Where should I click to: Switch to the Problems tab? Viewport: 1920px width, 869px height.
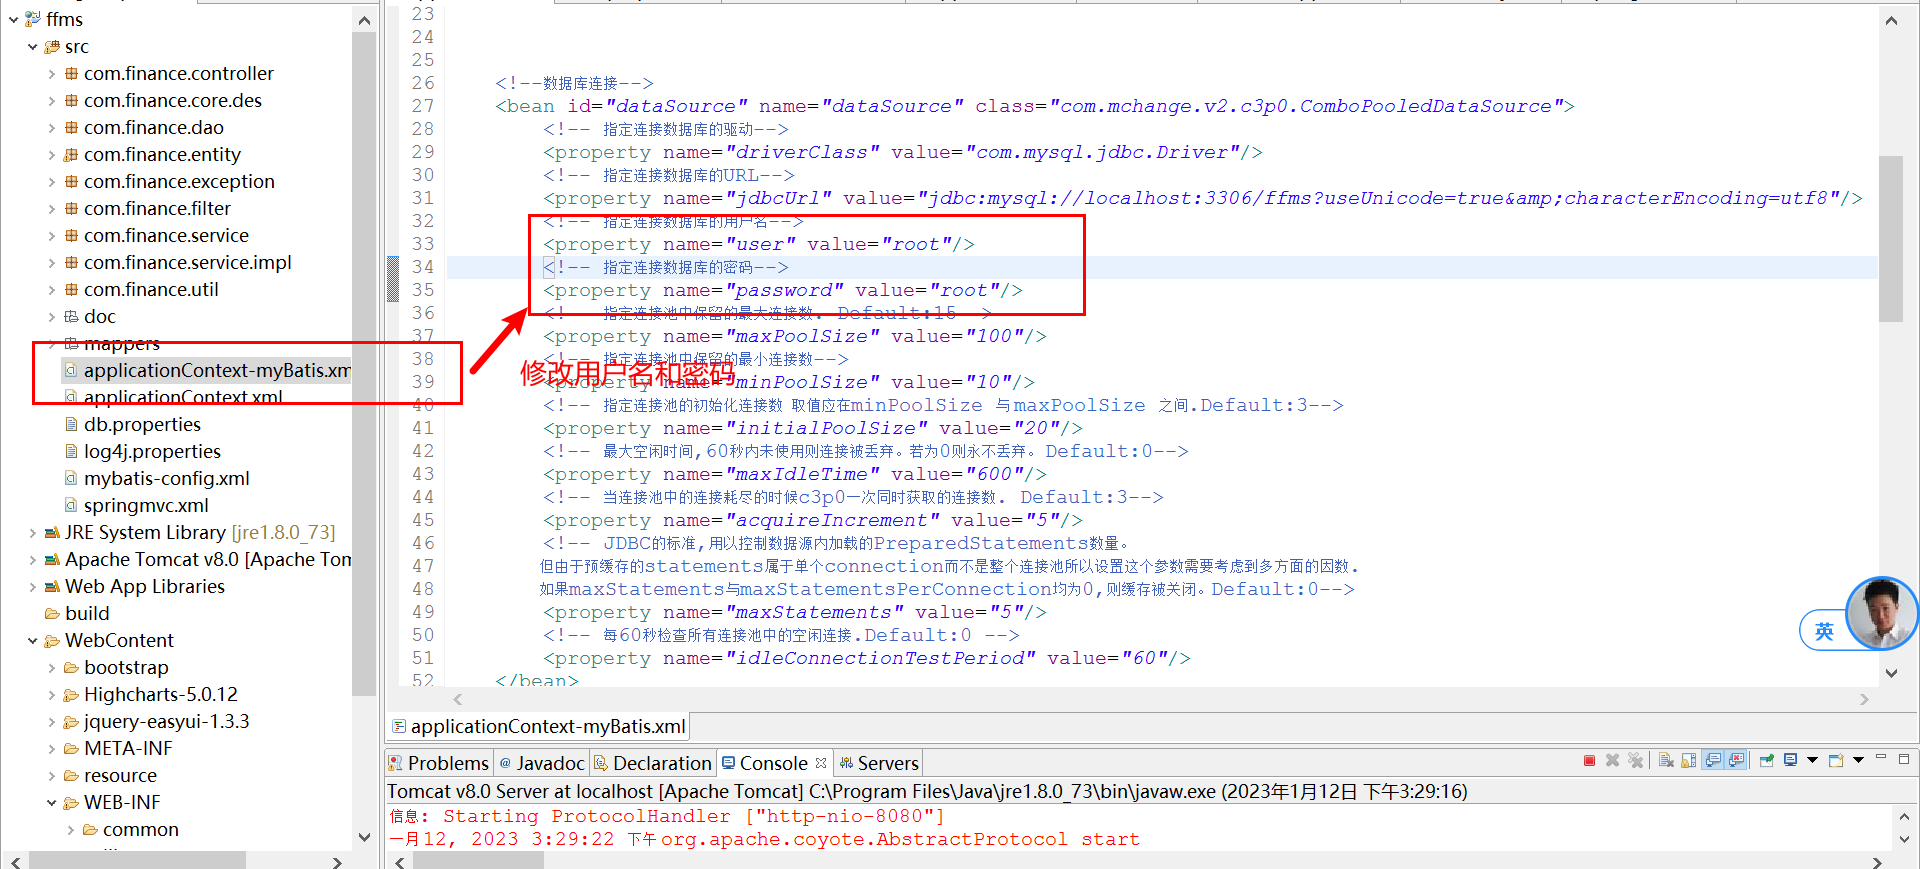pyautogui.click(x=438, y=763)
